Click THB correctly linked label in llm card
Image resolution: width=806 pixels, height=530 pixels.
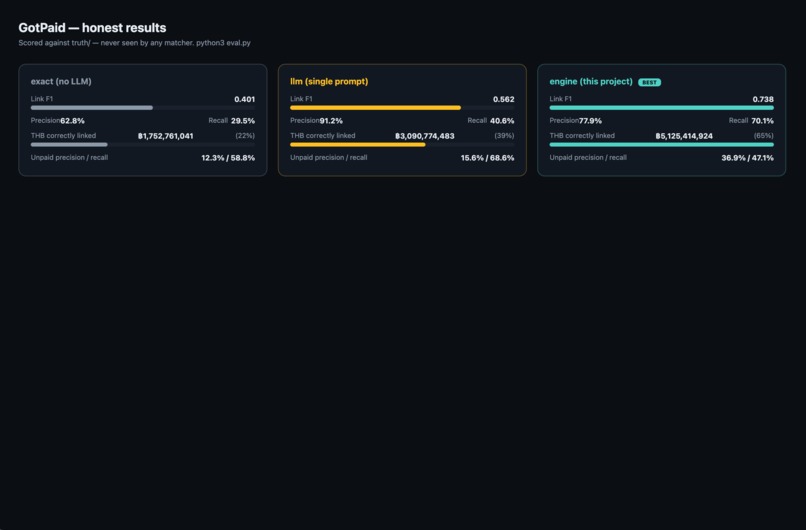323,136
